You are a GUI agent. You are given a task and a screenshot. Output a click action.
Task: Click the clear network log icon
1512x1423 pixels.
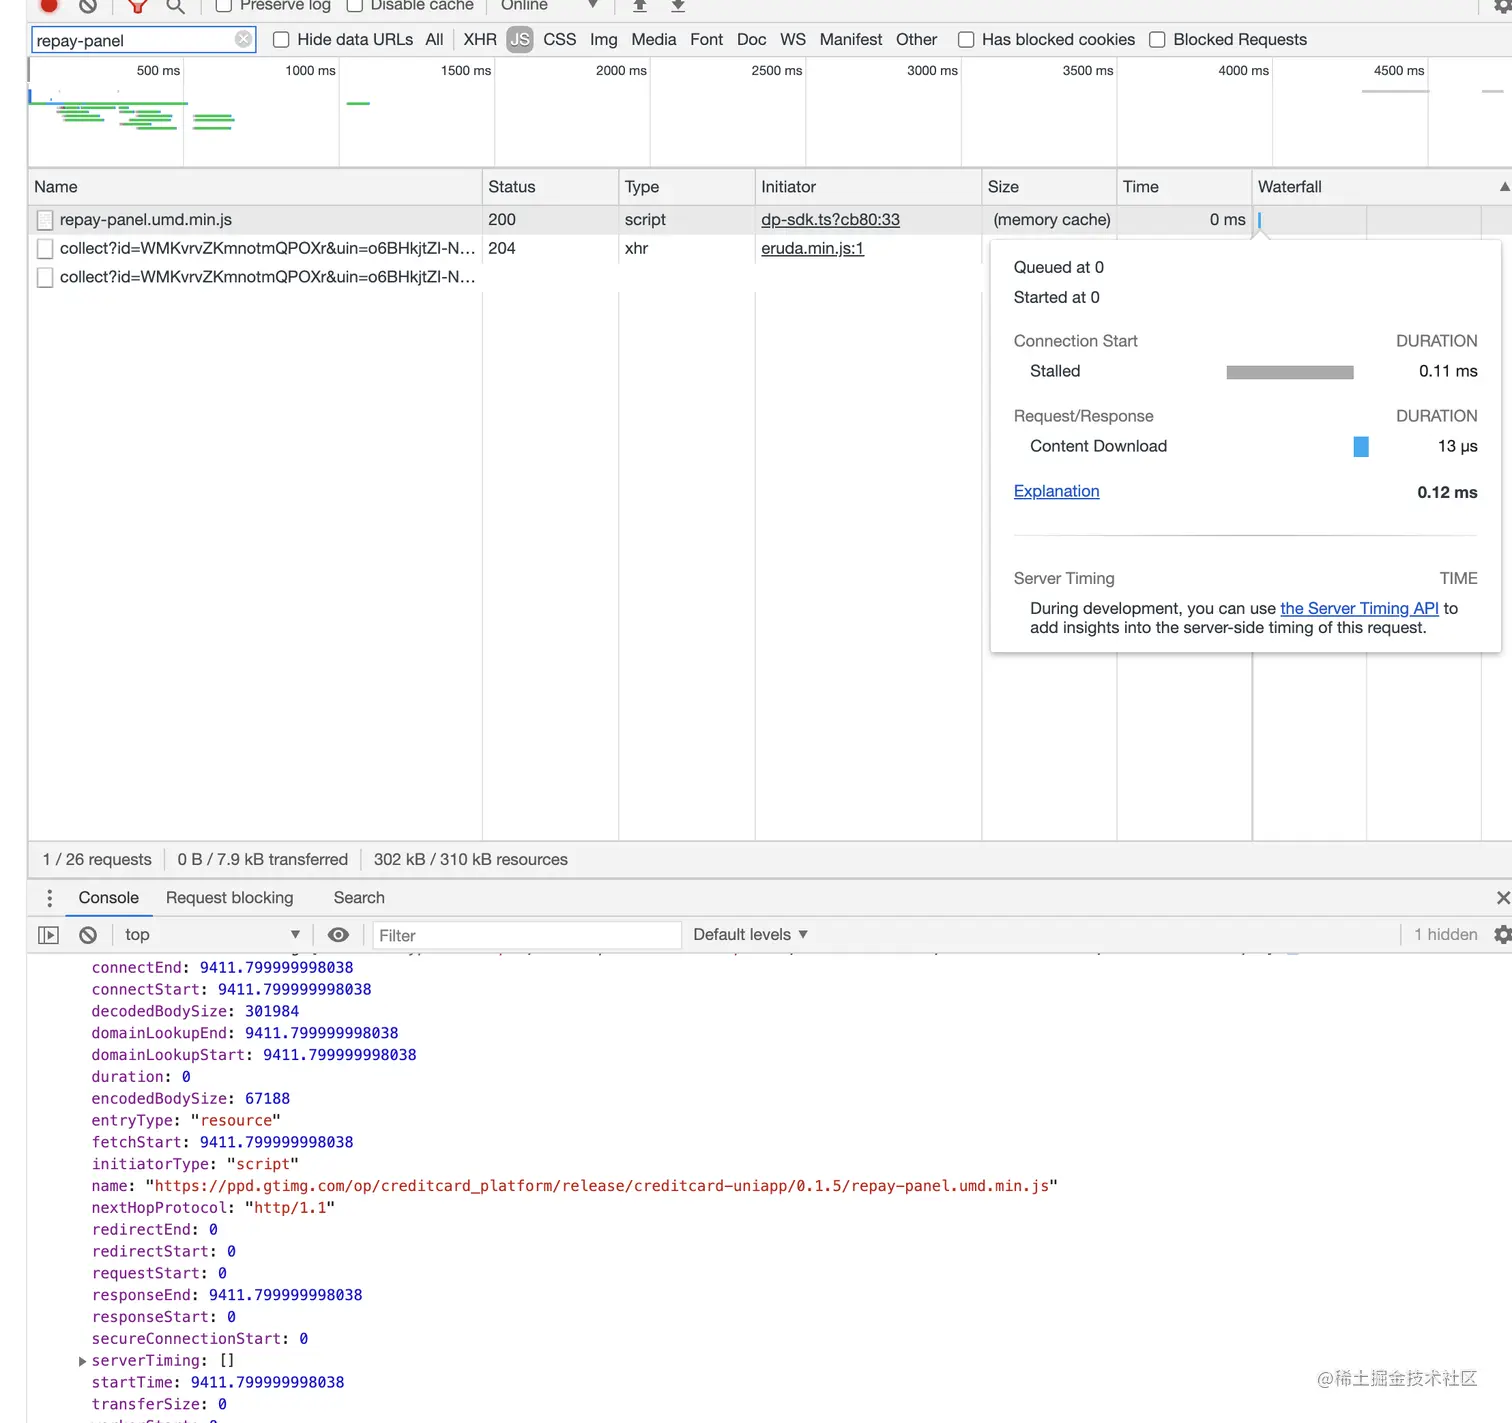(88, 5)
